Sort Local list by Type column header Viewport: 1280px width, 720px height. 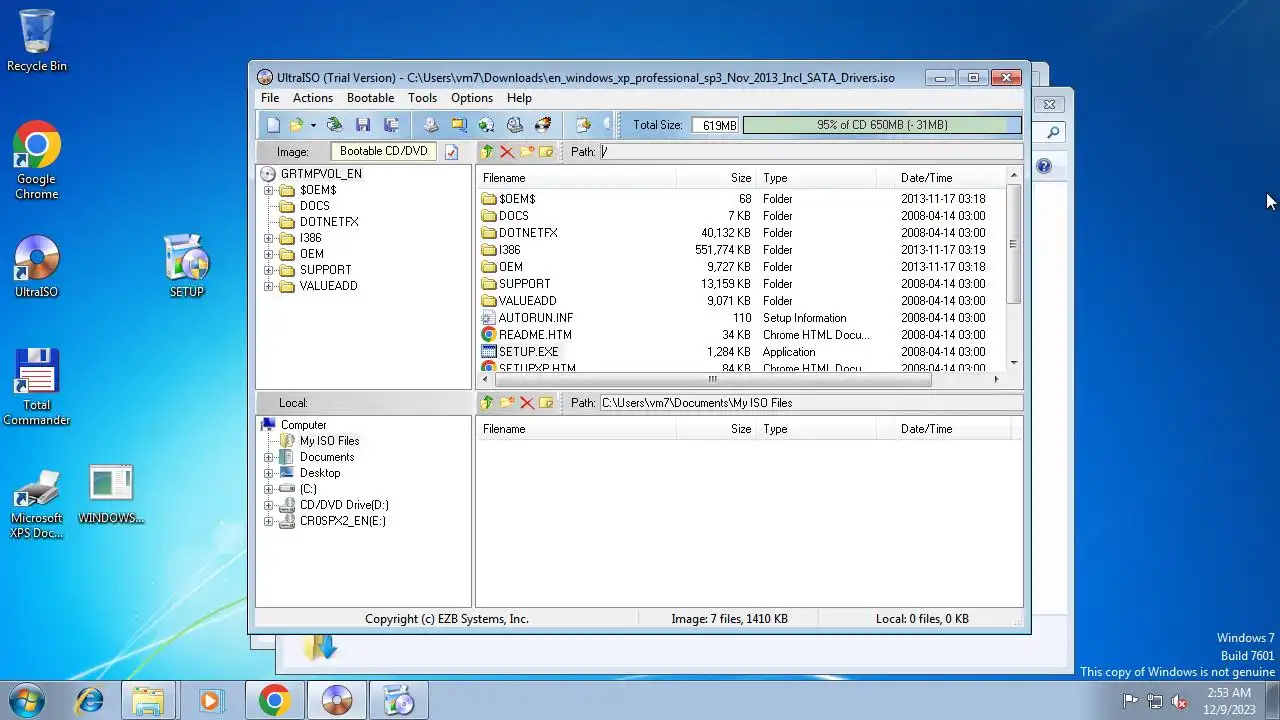click(x=815, y=429)
